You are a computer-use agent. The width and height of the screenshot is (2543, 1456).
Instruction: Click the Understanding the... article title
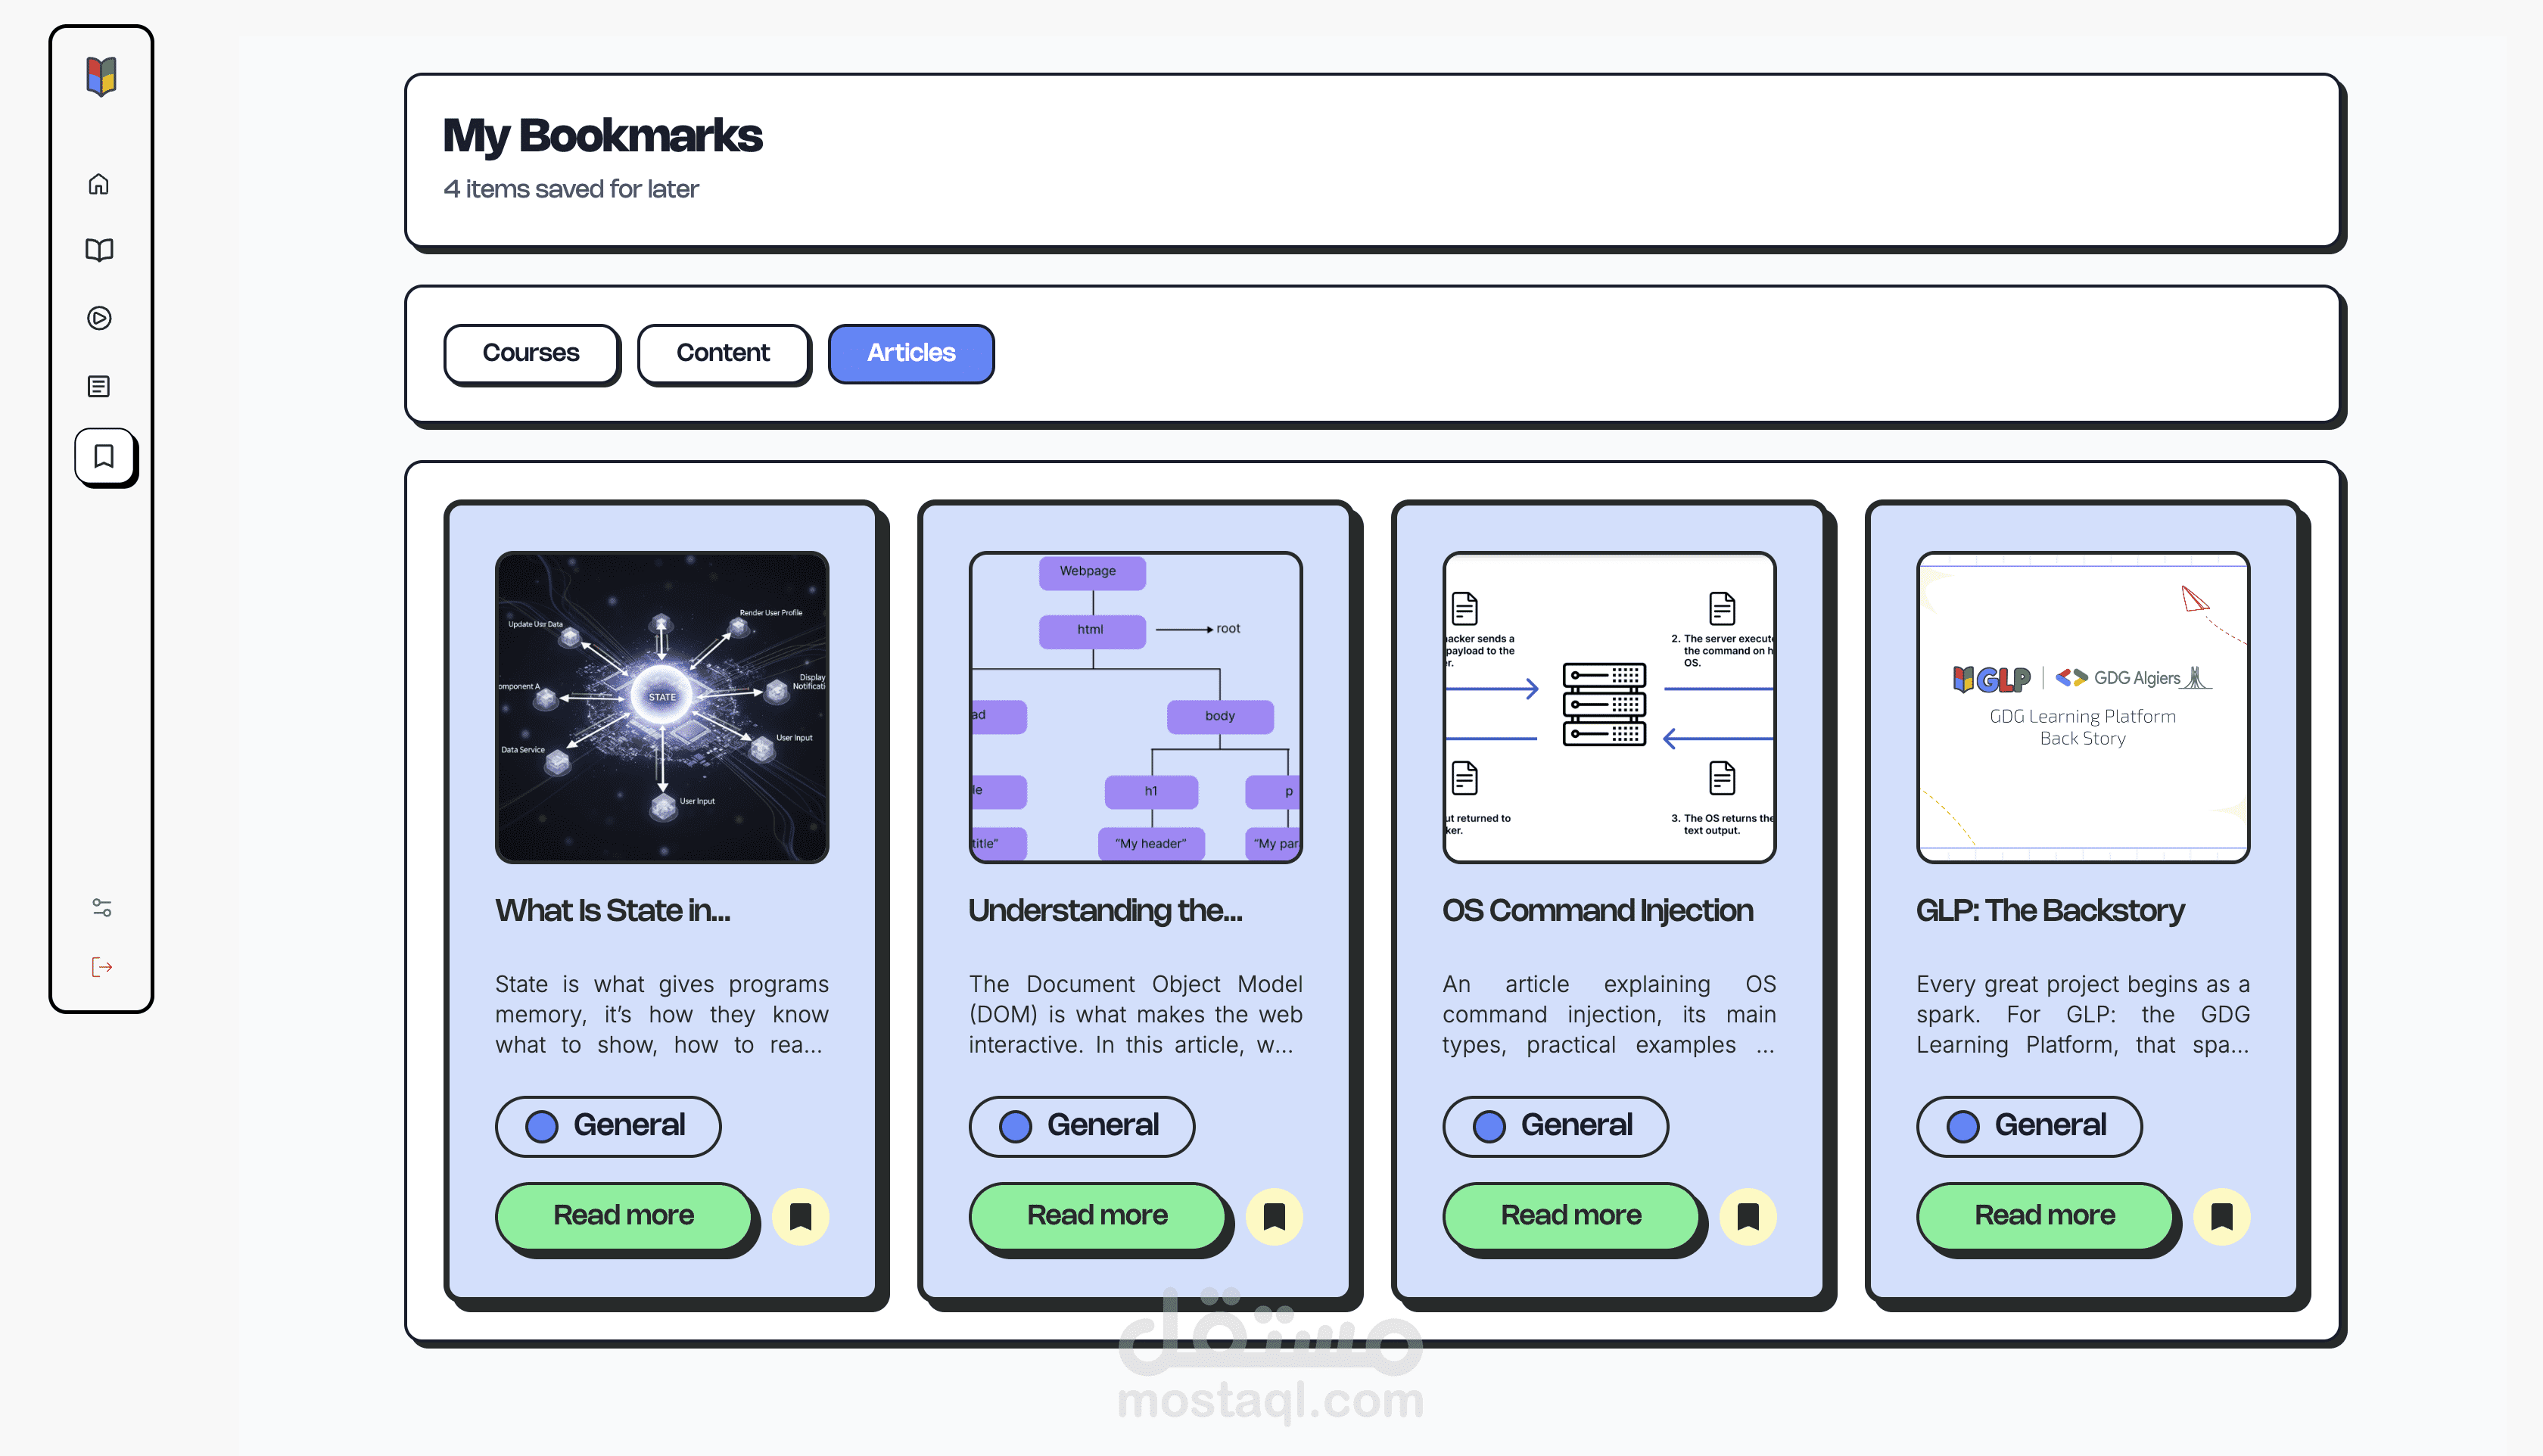click(1105, 910)
